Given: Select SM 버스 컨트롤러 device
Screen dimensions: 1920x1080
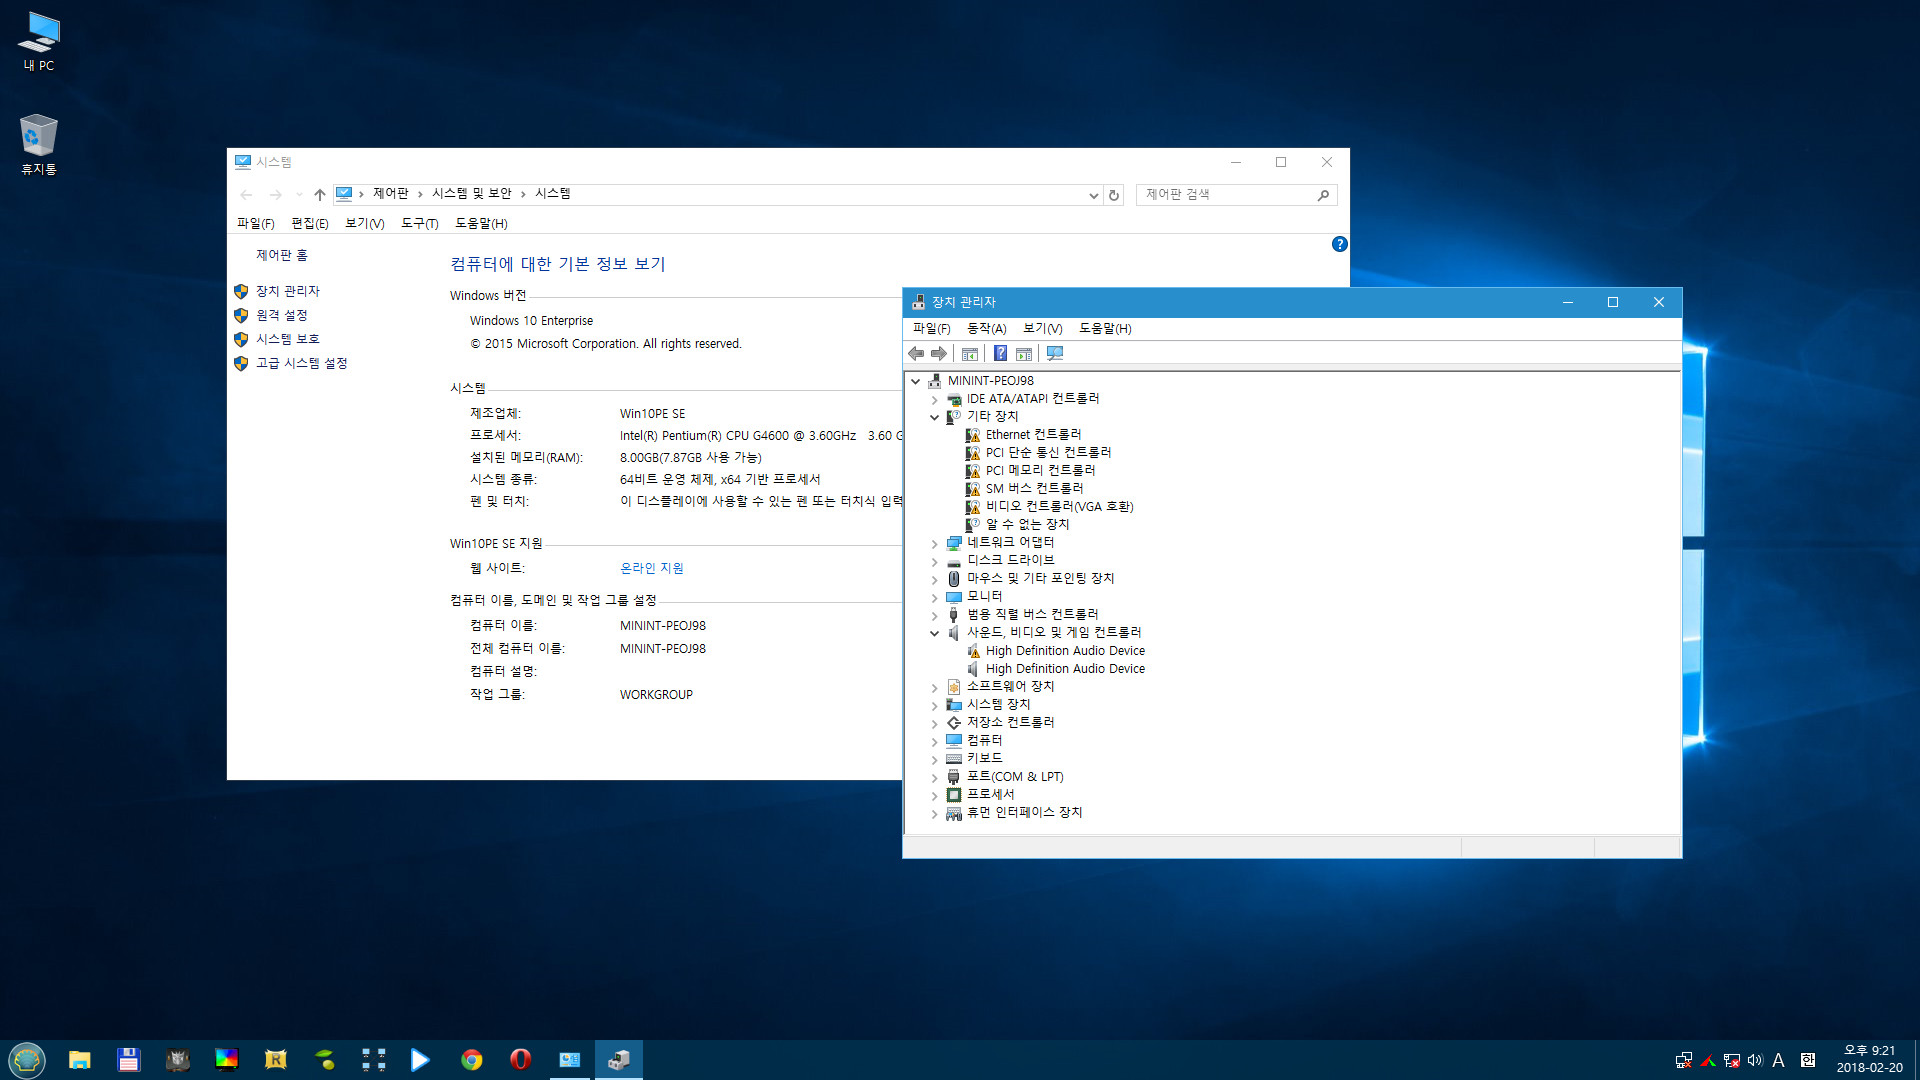Looking at the screenshot, I should coord(1034,489).
